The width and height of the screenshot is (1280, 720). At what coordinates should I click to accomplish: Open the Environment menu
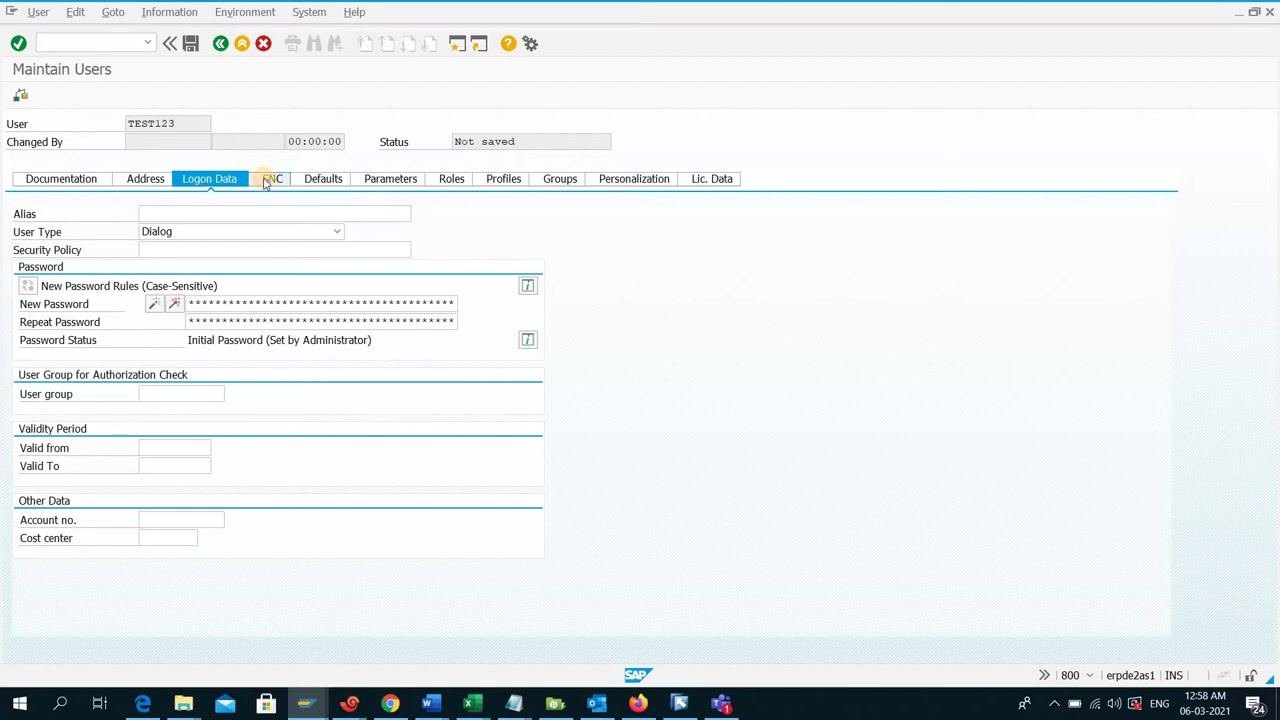click(245, 12)
